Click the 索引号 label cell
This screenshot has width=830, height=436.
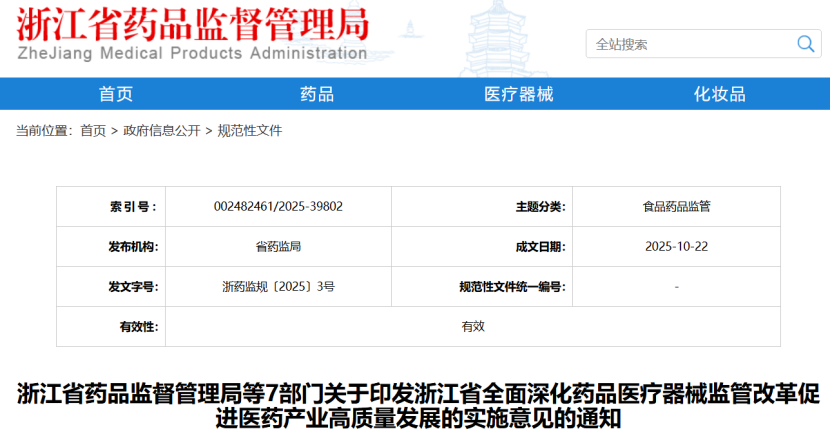[111, 206]
